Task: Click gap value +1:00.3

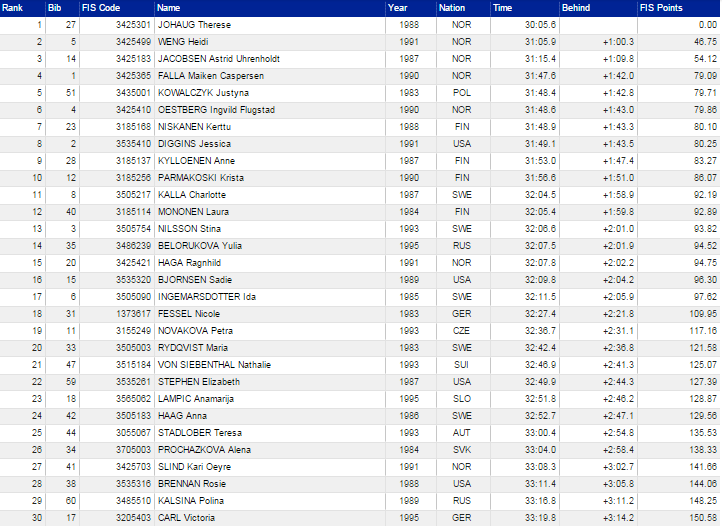Action: pyautogui.click(x=618, y=42)
